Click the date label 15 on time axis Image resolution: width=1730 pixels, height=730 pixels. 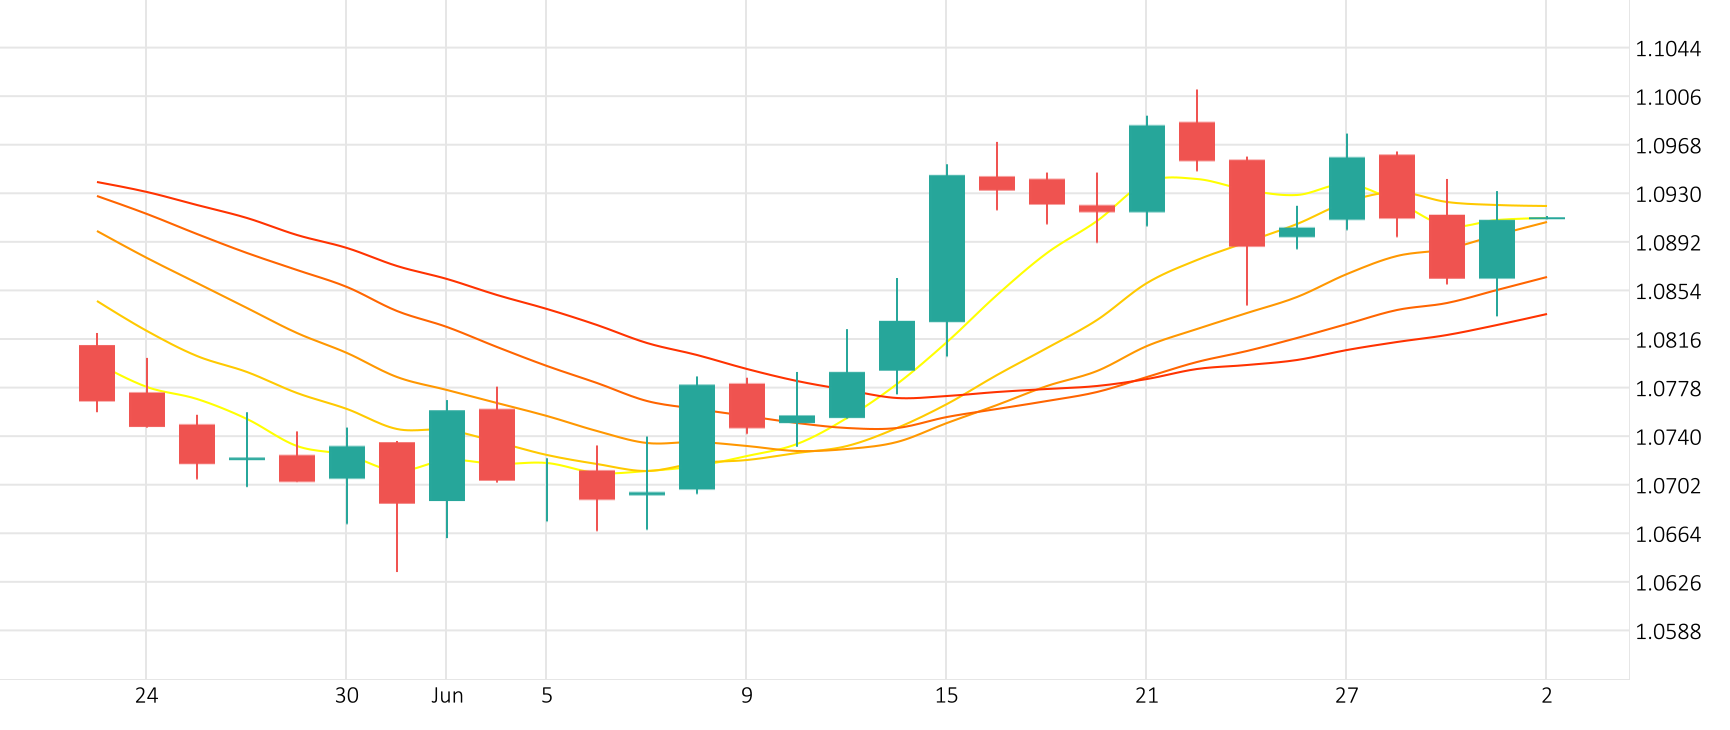tap(946, 696)
